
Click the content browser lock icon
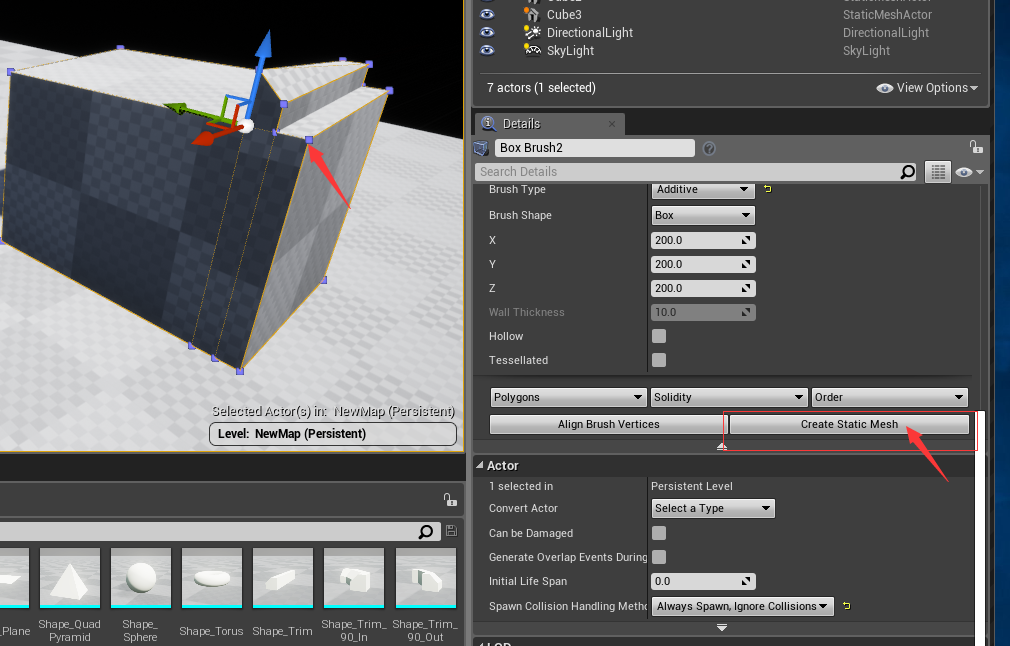(449, 500)
